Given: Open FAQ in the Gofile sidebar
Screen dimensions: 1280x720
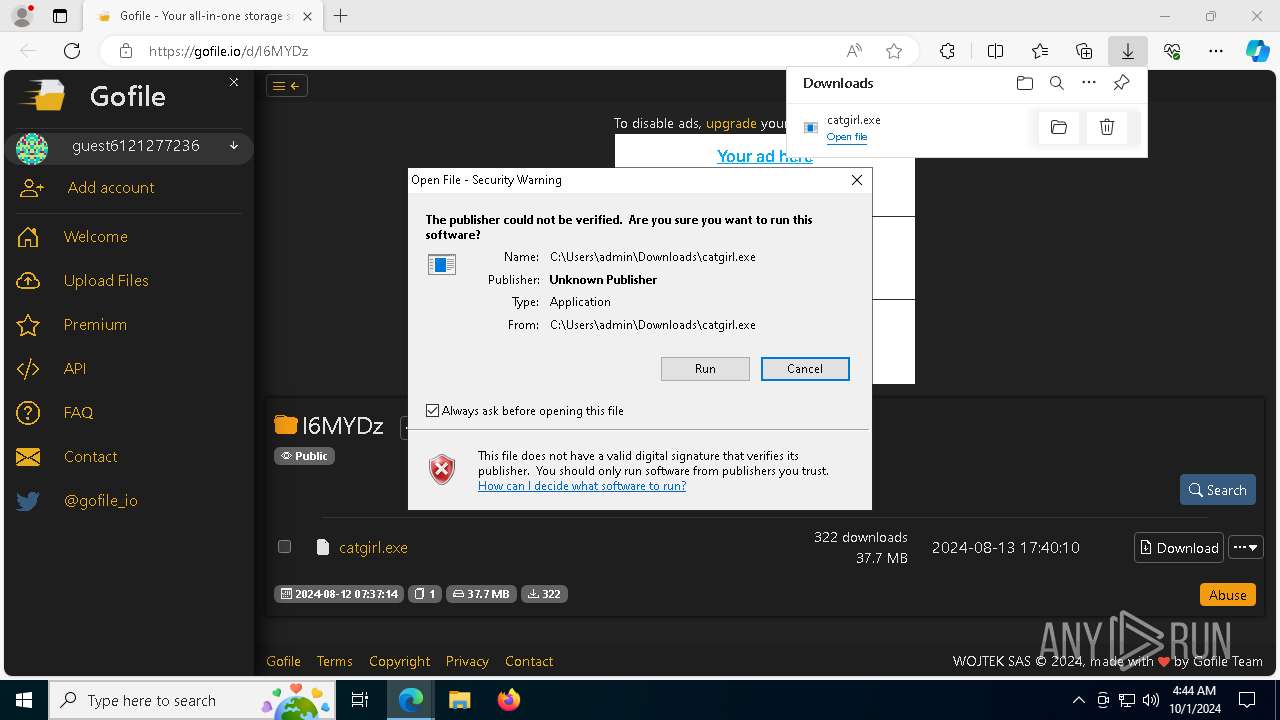Looking at the screenshot, I should pyautogui.click(x=78, y=413).
